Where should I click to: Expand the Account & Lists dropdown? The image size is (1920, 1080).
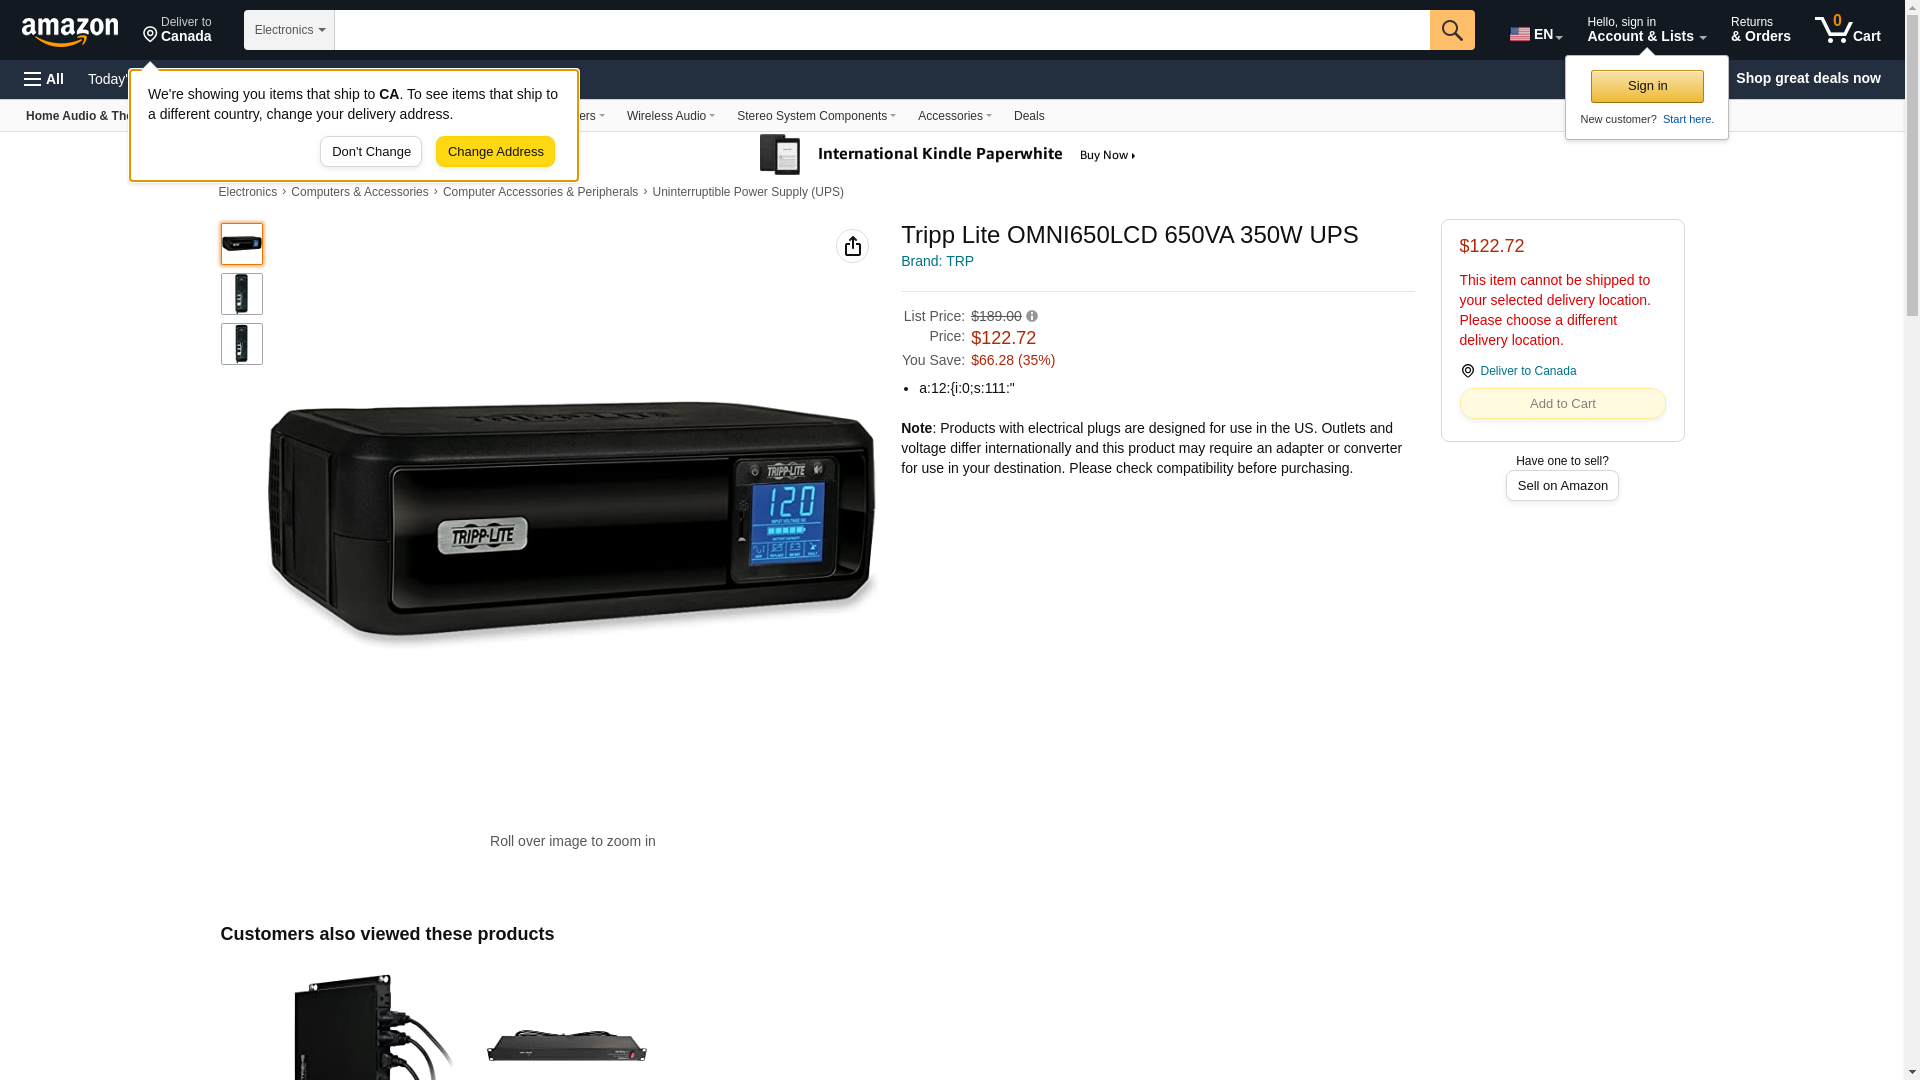tap(1646, 30)
